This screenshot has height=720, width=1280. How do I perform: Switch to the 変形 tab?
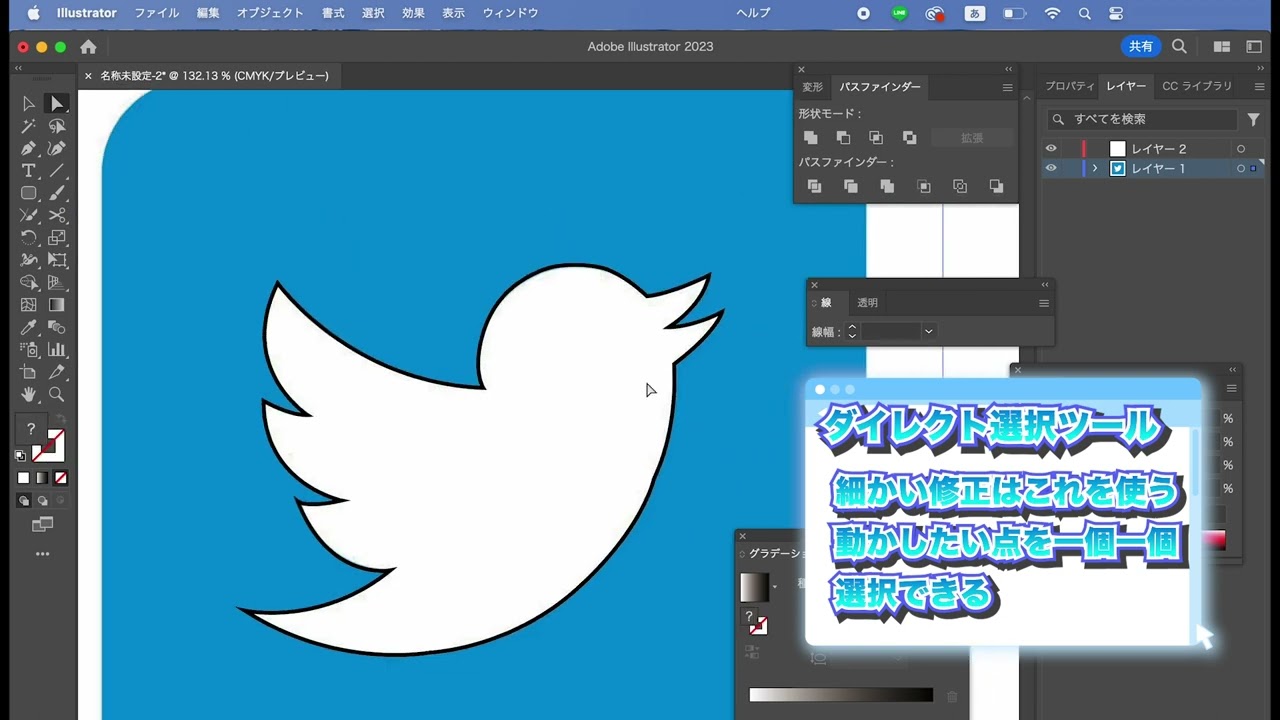pos(813,87)
